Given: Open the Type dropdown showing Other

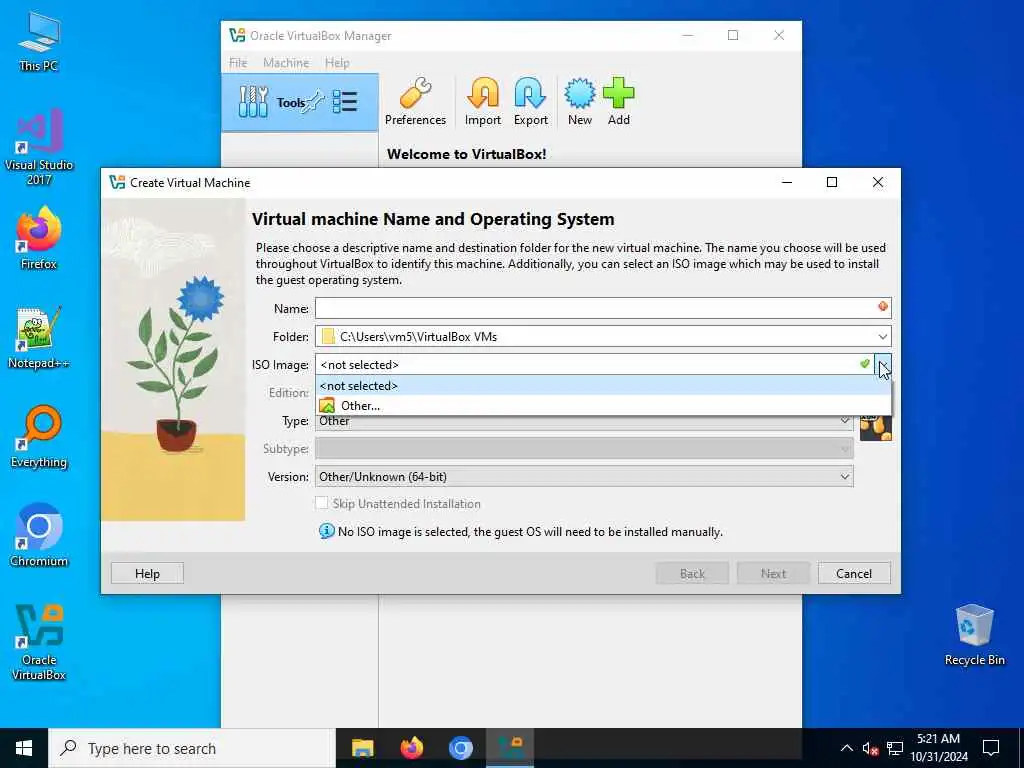Looking at the screenshot, I should tap(584, 421).
